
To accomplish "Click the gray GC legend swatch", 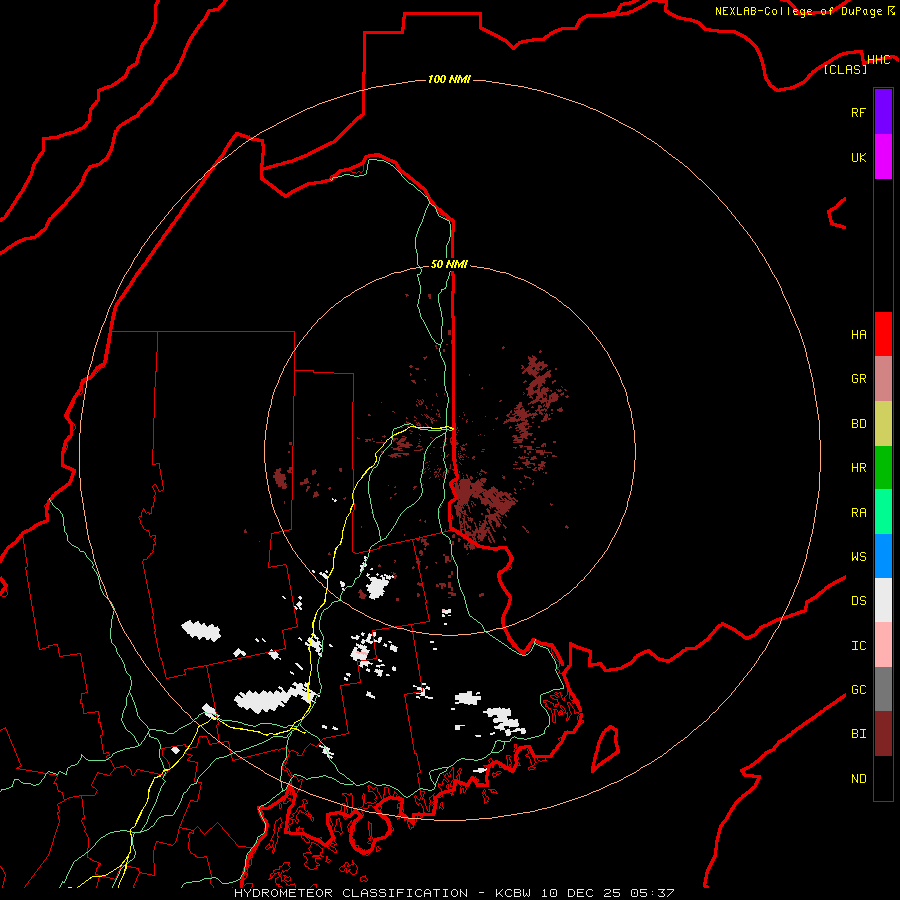I will 883,689.
